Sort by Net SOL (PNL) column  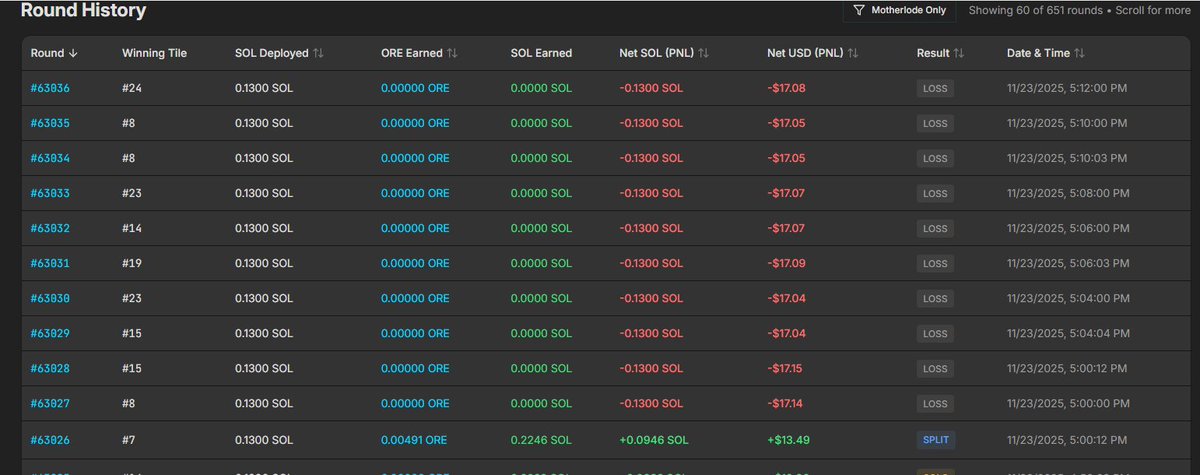point(664,53)
